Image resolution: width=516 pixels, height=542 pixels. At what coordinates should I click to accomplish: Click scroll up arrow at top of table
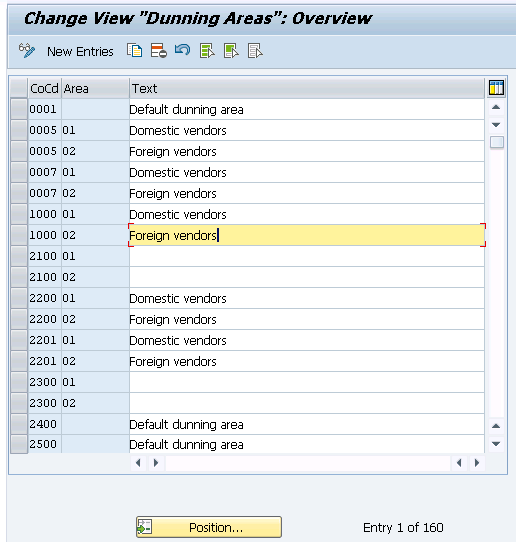pyautogui.click(x=496, y=107)
